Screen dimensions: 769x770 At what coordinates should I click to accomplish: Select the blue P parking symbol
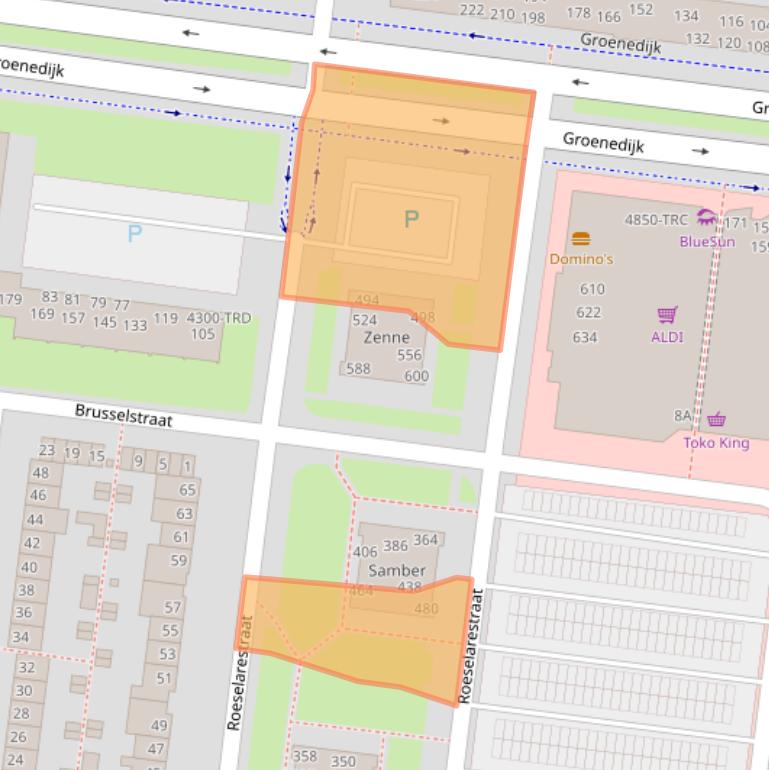[x=135, y=234]
